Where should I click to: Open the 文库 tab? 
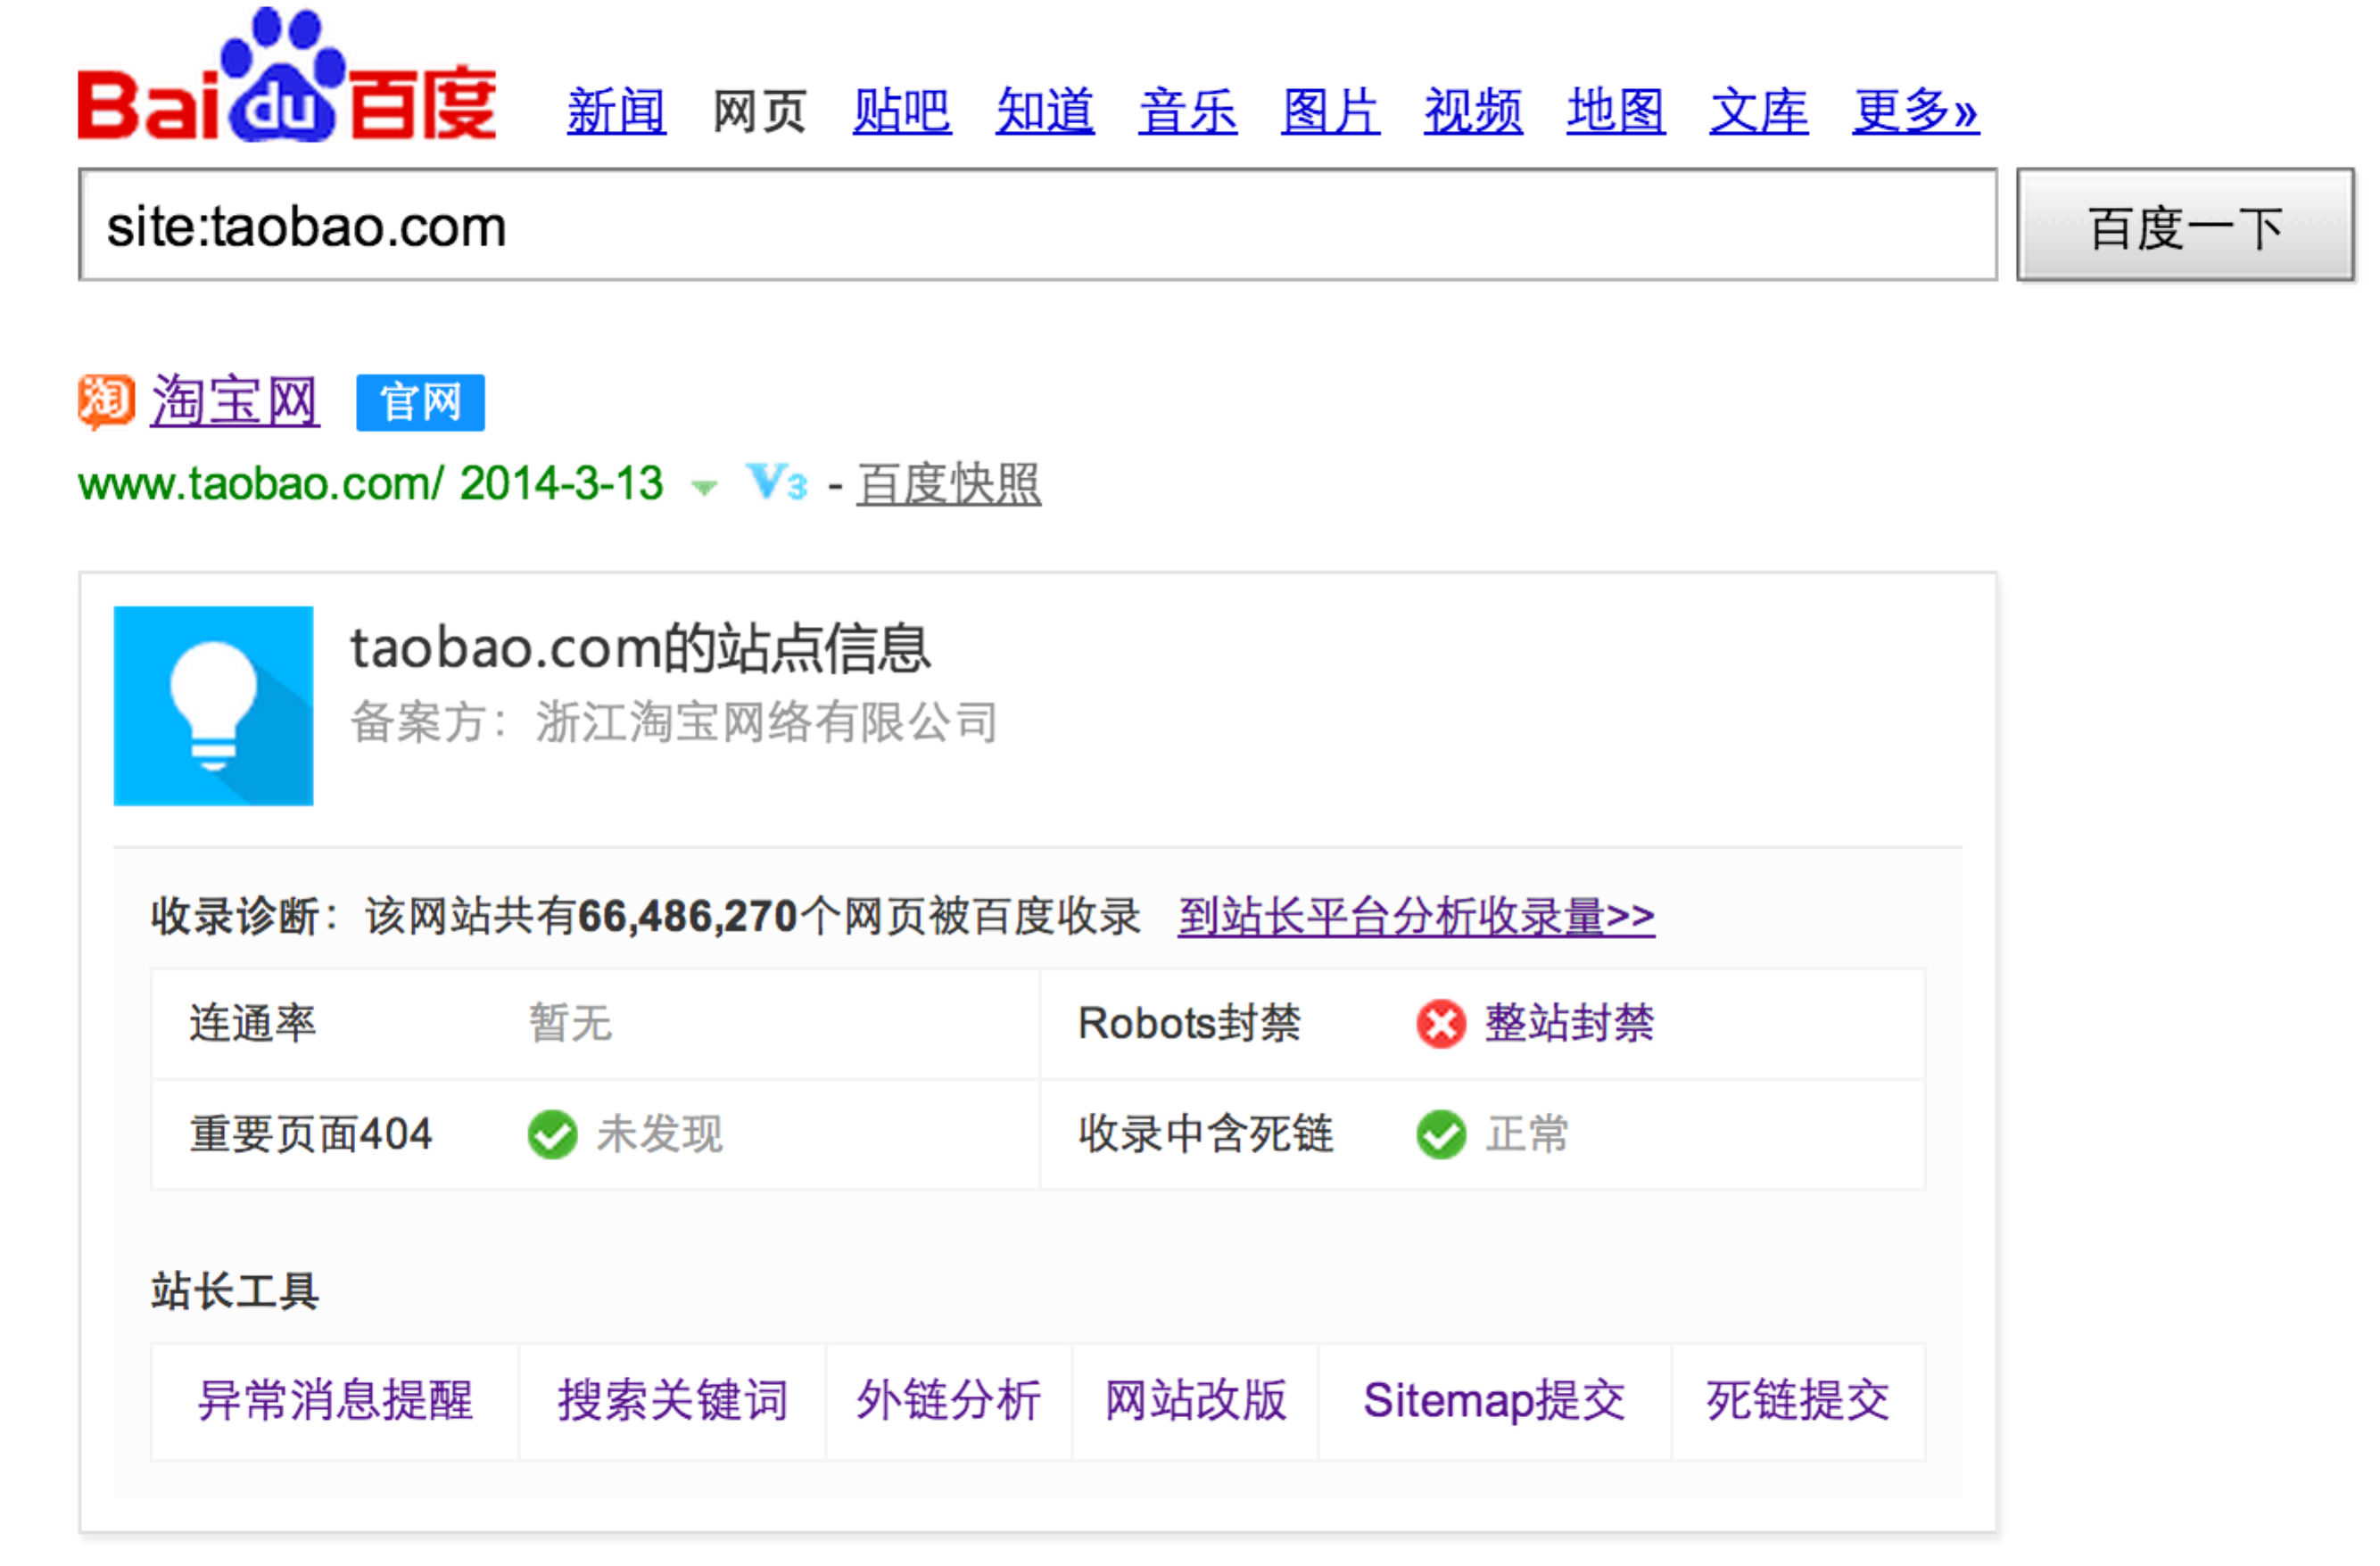coord(1759,111)
